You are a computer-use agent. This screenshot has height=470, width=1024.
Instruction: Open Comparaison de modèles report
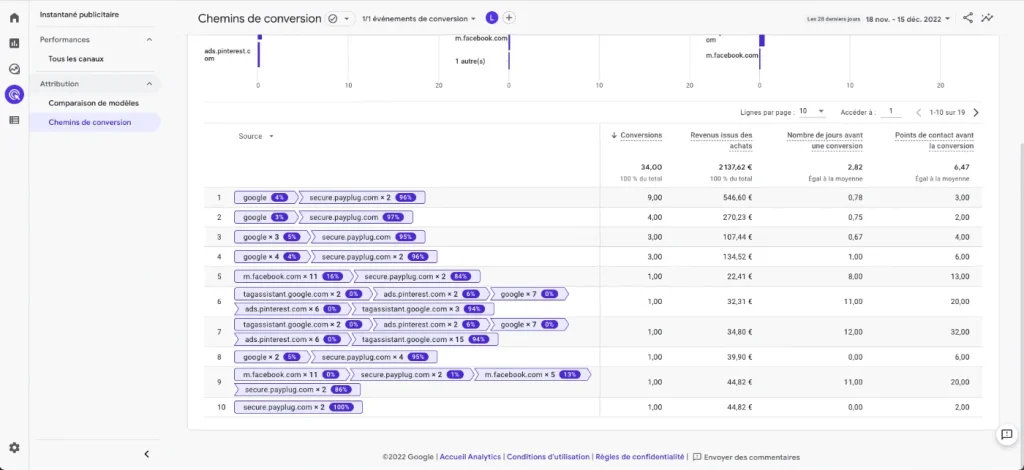pos(93,103)
